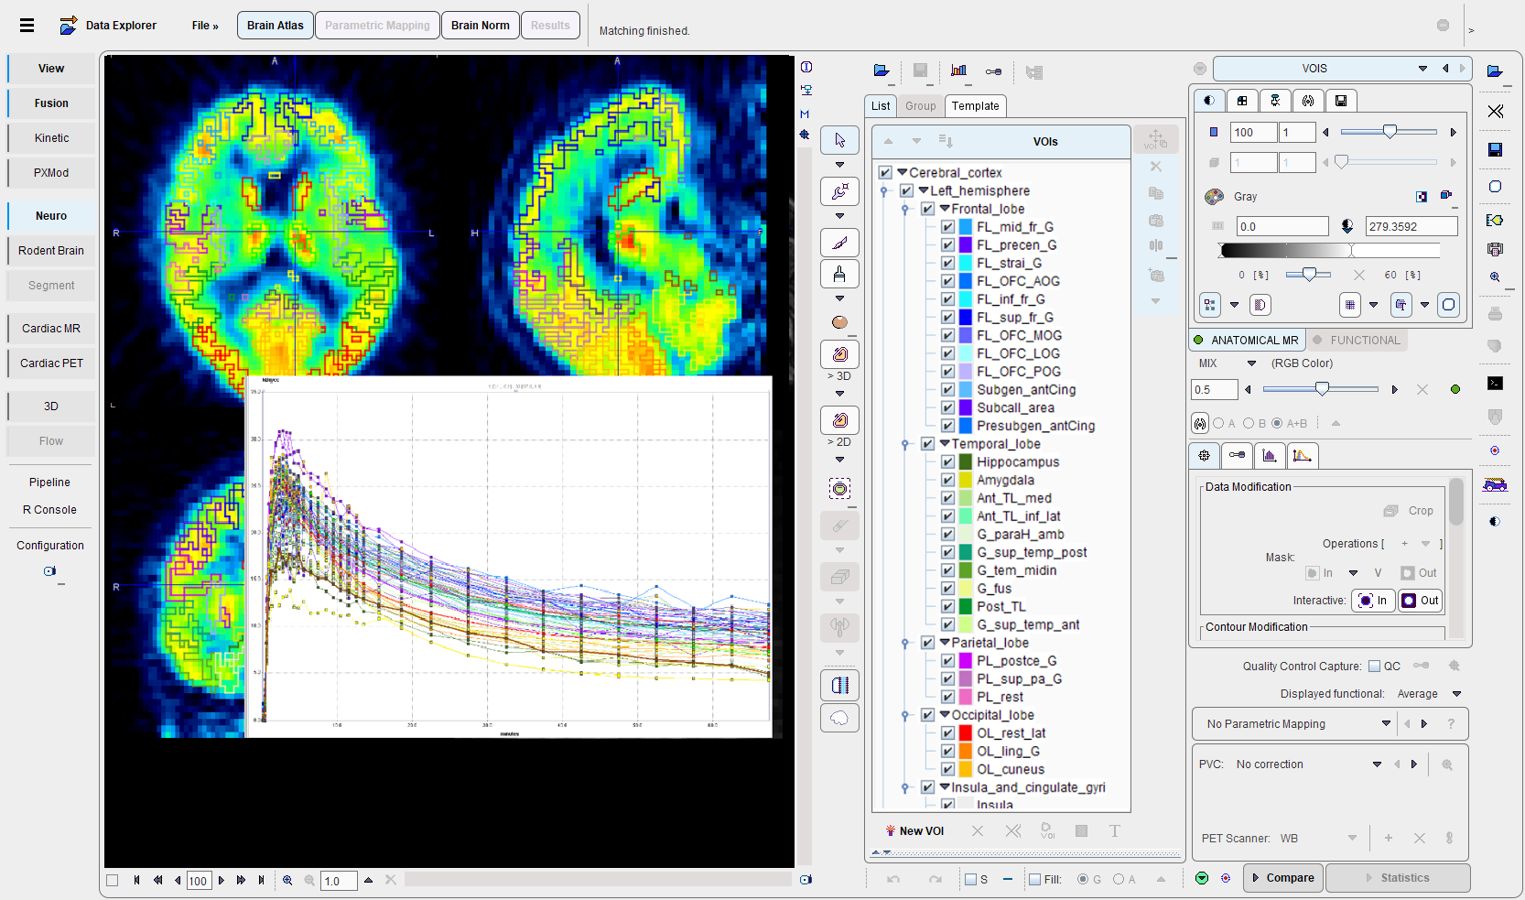The height and width of the screenshot is (900, 1525).
Task: Uncheck the Hippocampus VOI checkbox
Action: (x=947, y=462)
